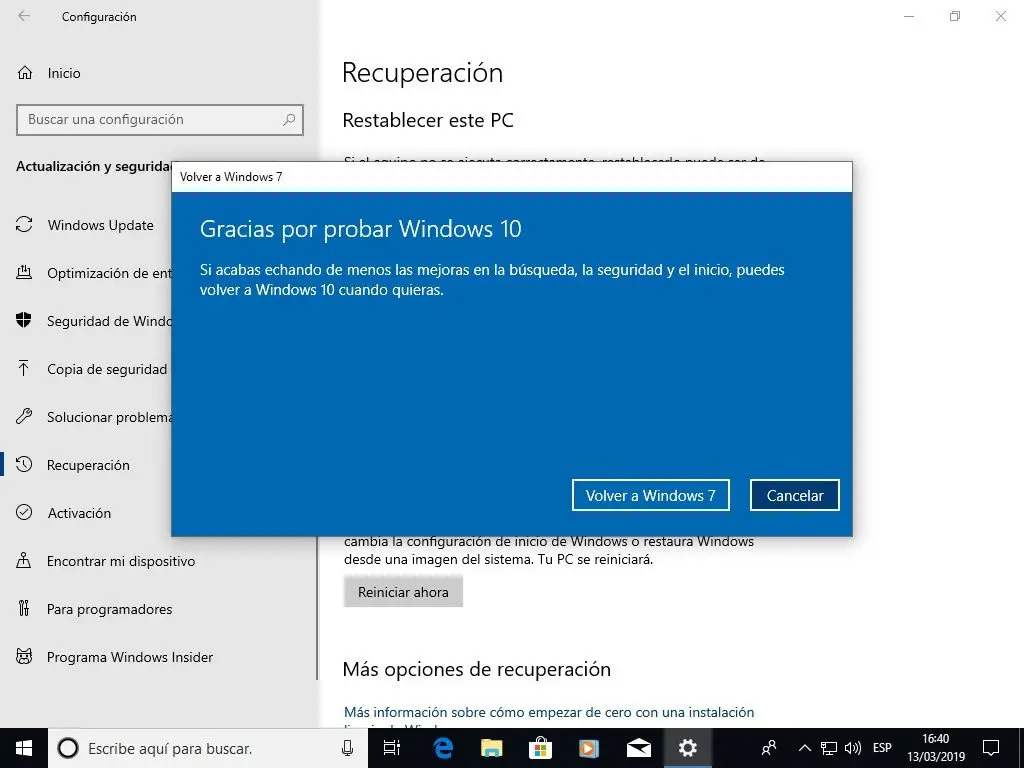Viewport: 1024px width, 768px height.
Task: Click the Buscar una configuración field
Action: (x=160, y=120)
